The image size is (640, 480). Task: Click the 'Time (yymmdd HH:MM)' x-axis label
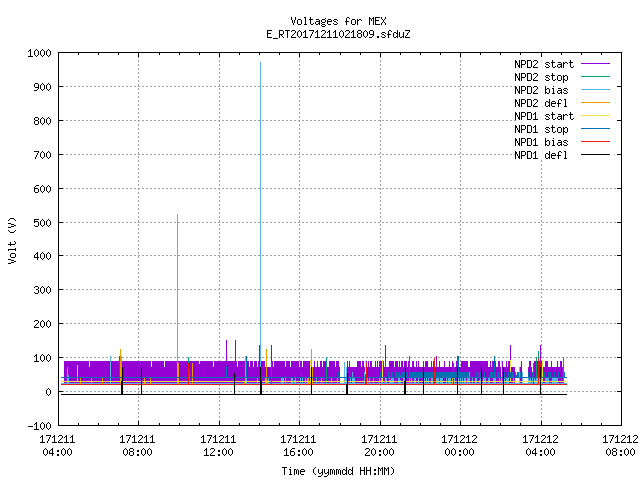point(338,471)
